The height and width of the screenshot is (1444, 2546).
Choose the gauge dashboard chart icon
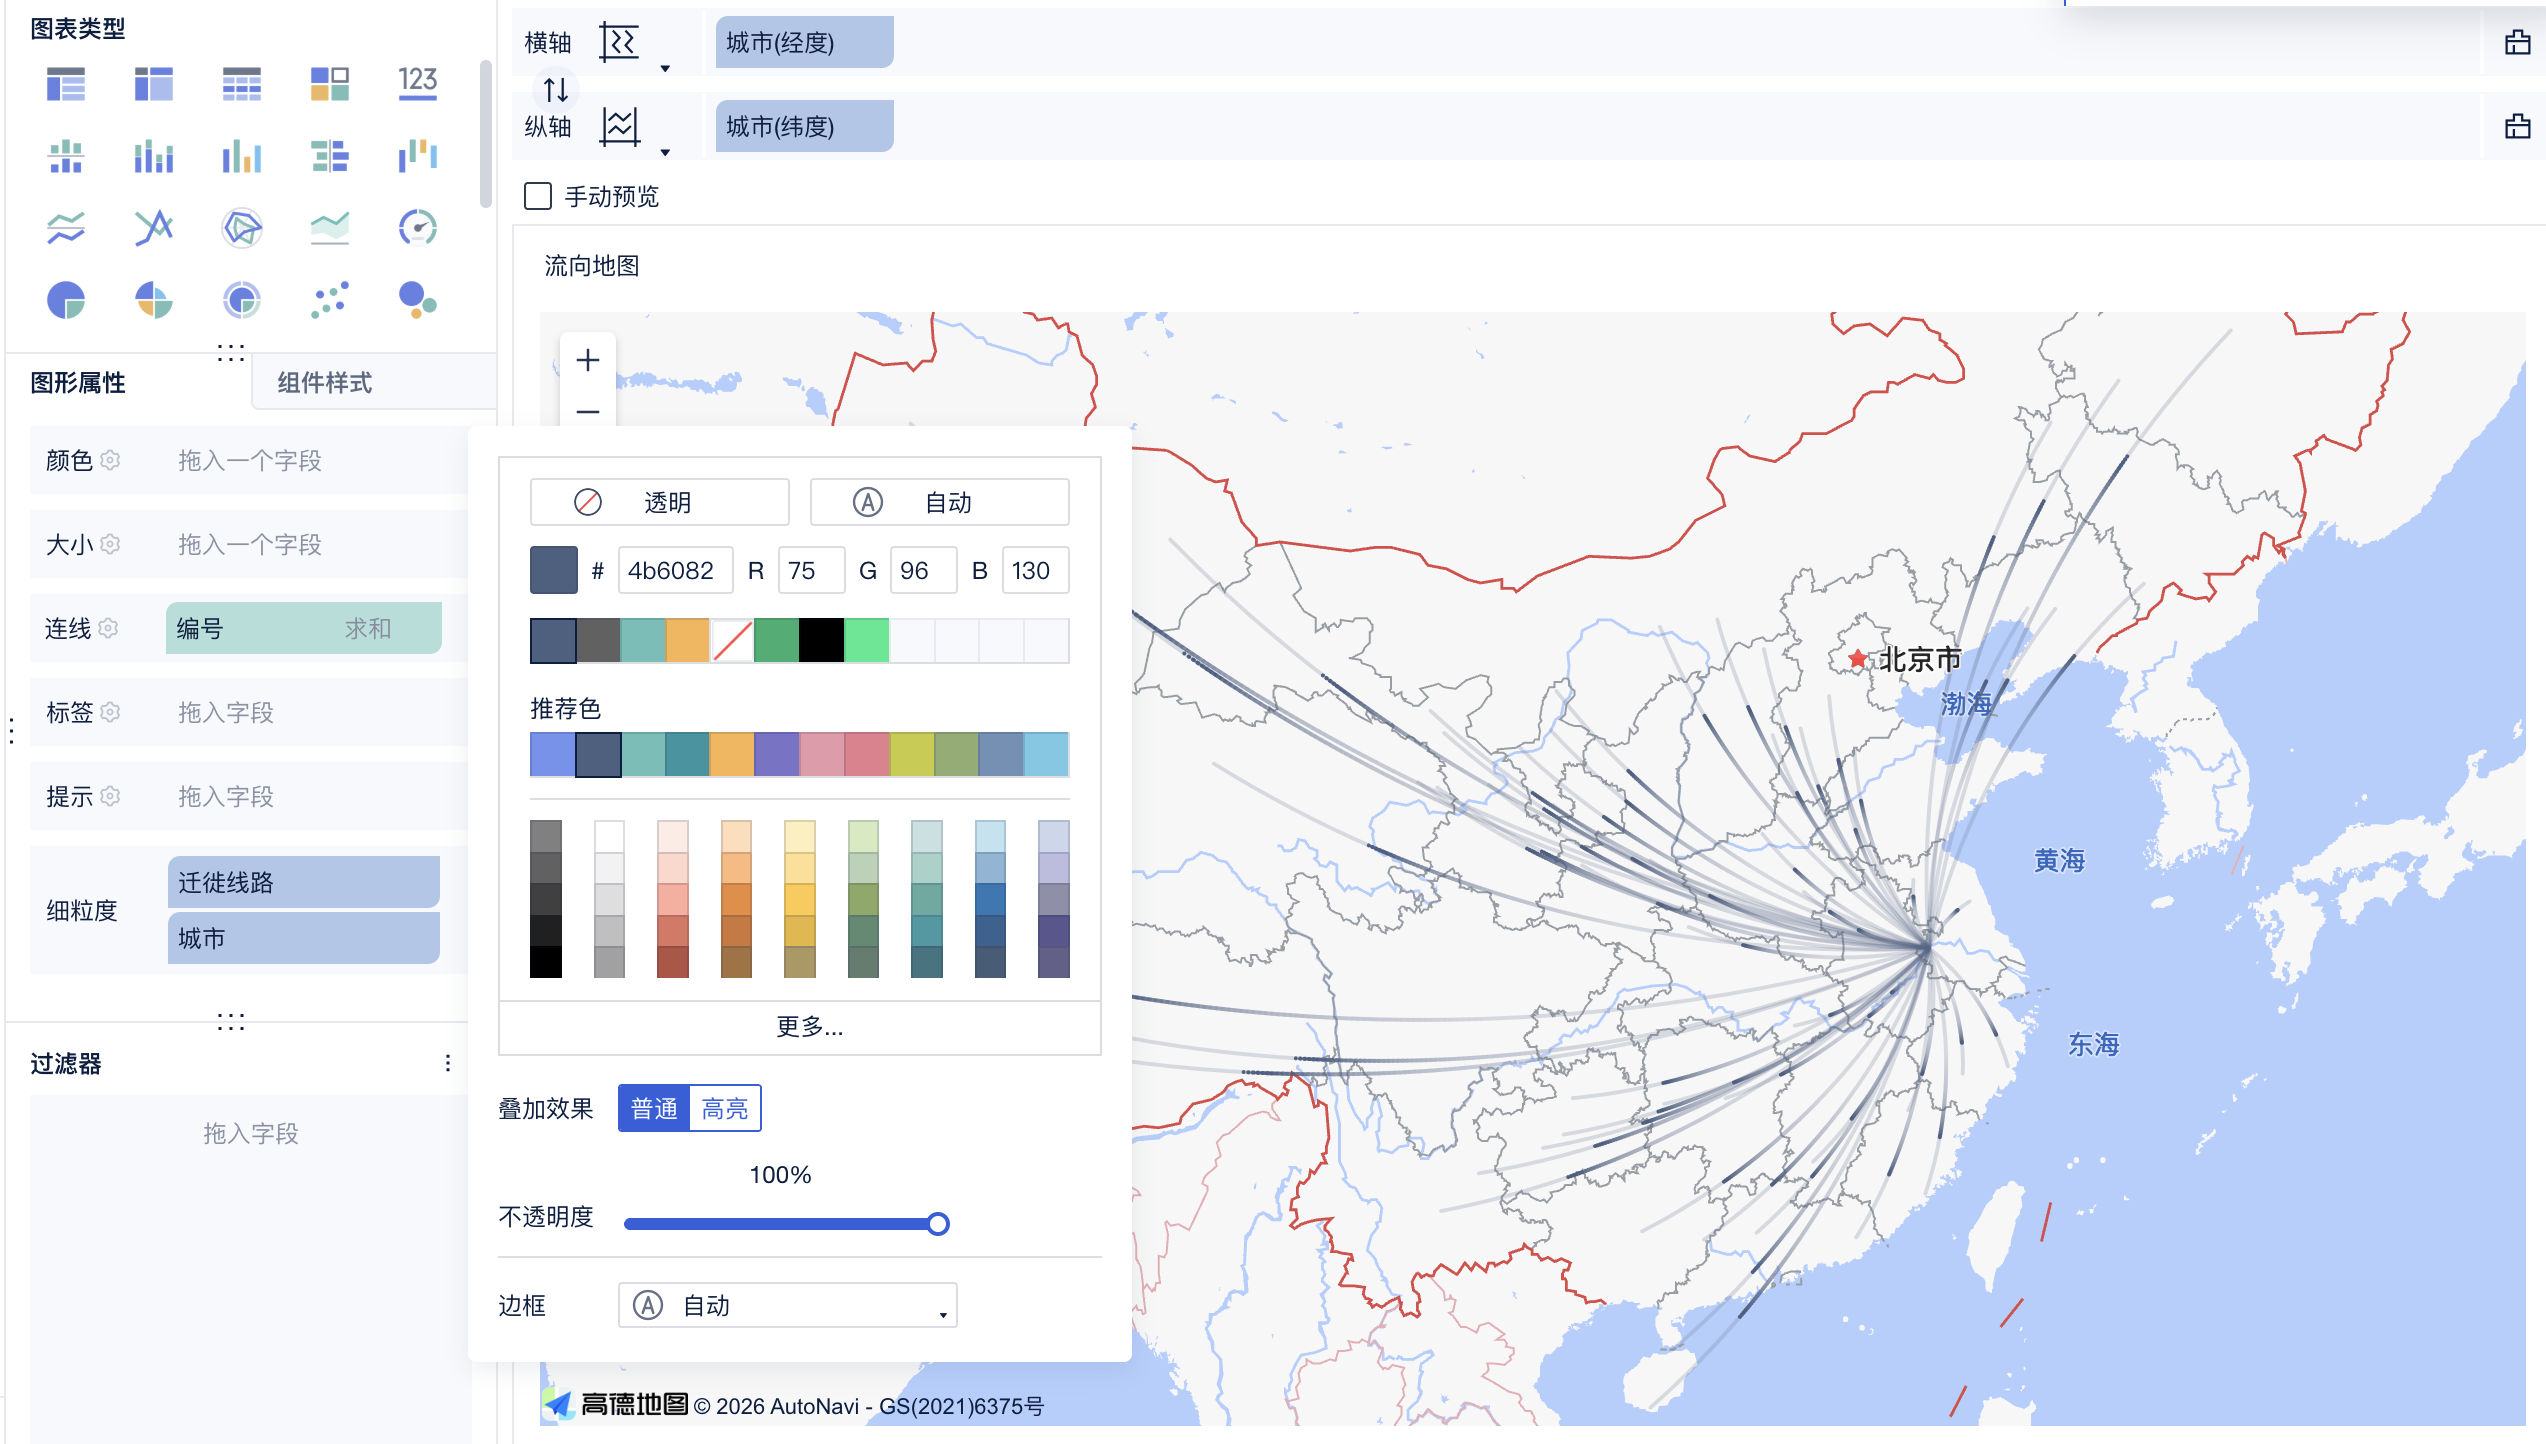417,228
